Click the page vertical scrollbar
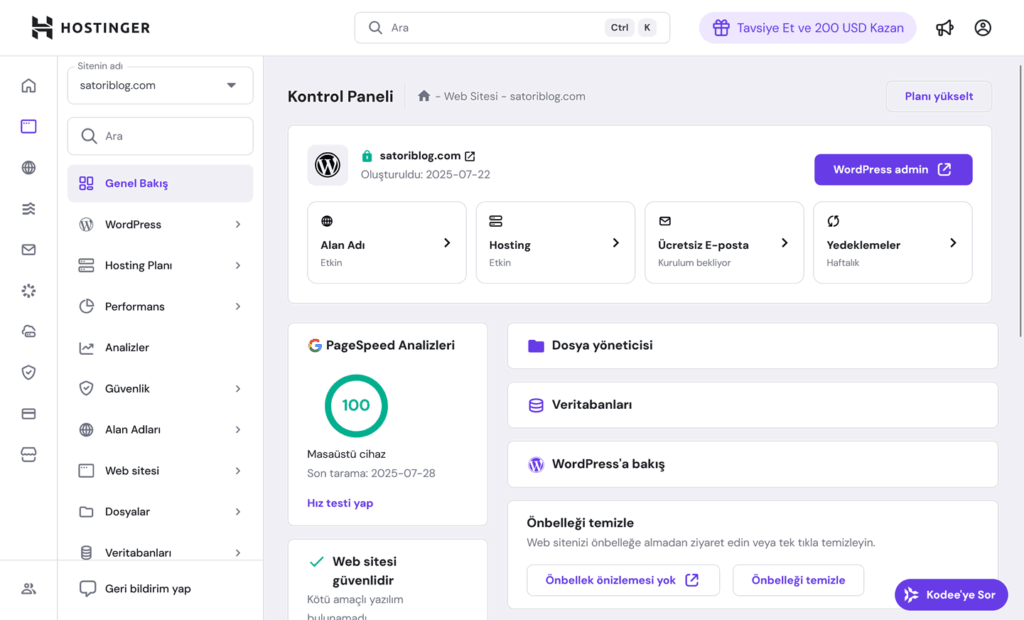The width and height of the screenshot is (1024, 620). [x=1020, y=201]
